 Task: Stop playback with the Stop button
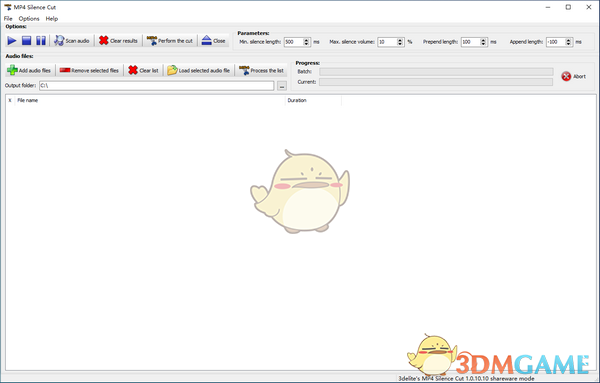26,41
